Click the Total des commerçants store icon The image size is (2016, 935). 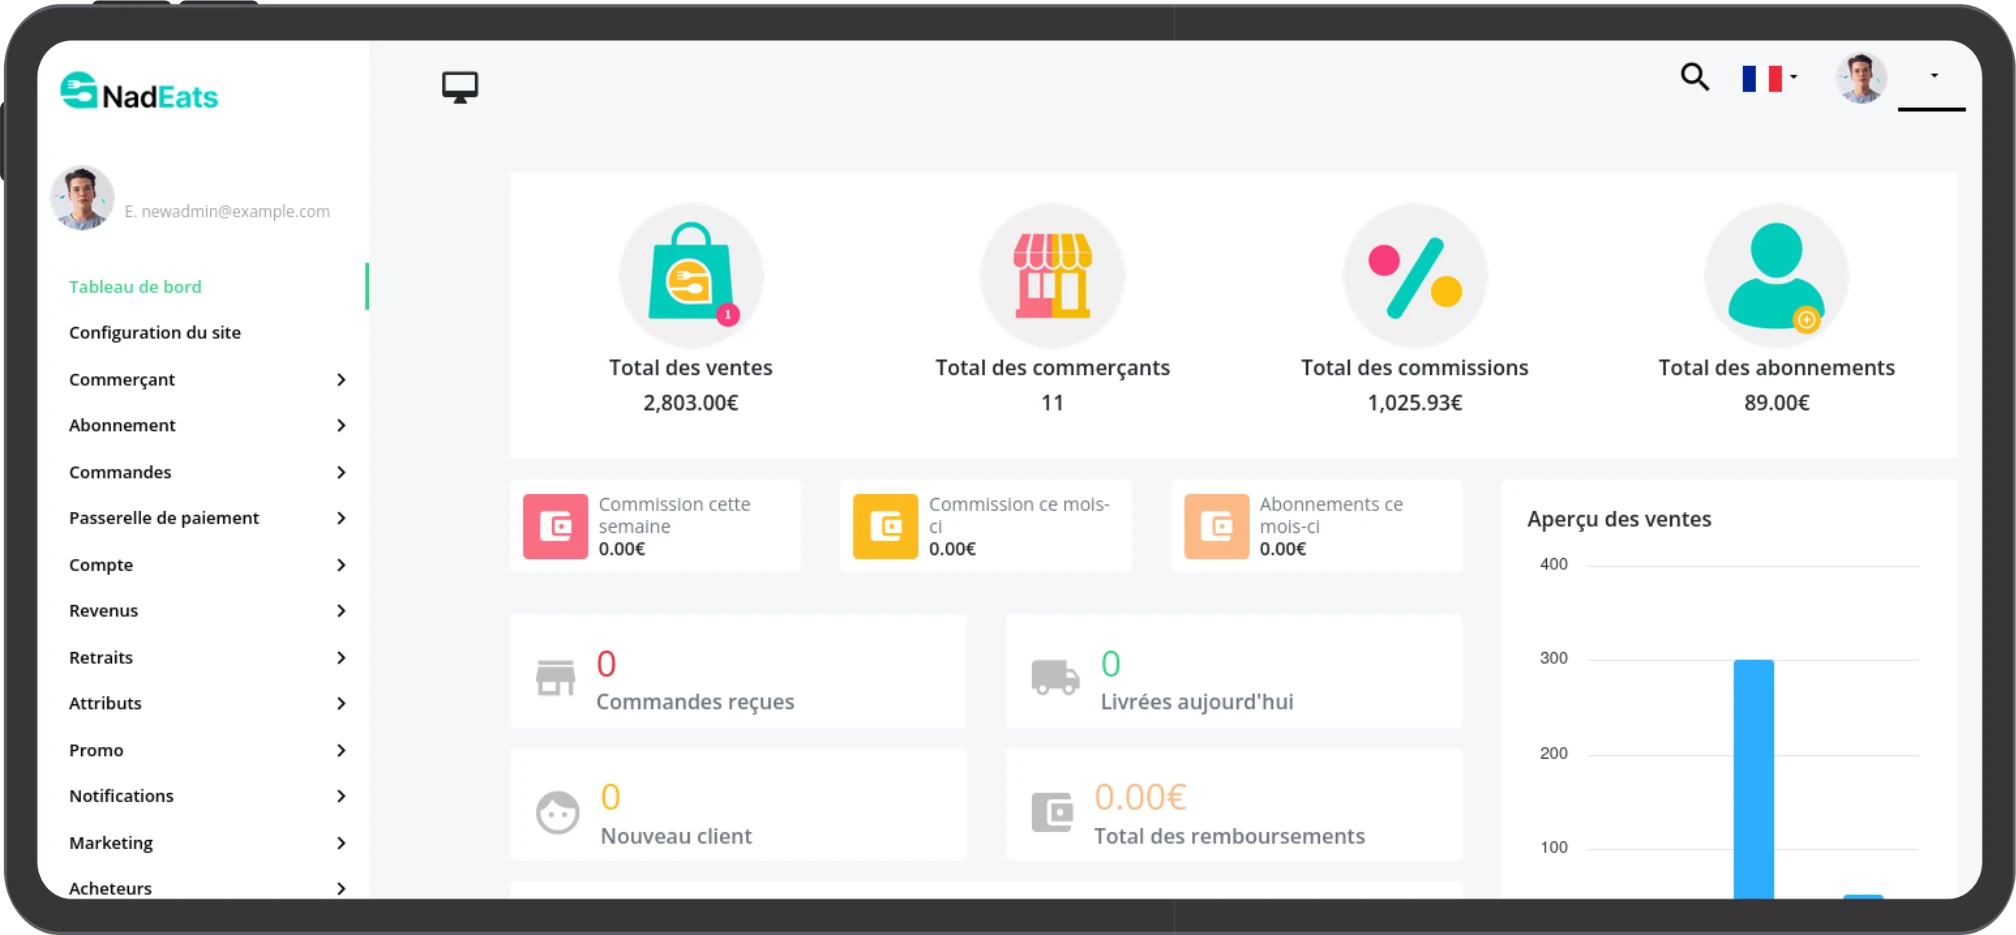(1053, 275)
